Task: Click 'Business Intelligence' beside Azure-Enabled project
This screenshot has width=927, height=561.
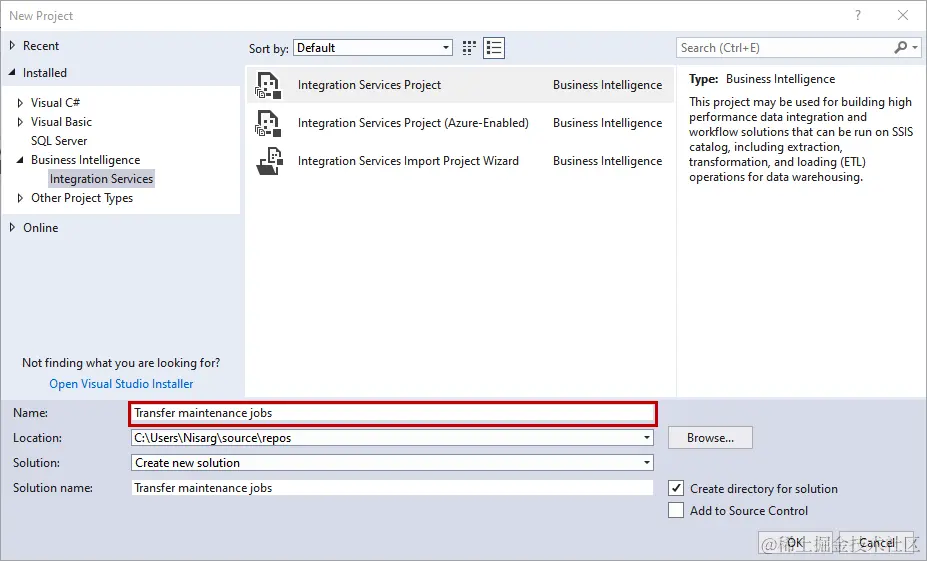Action: point(607,123)
